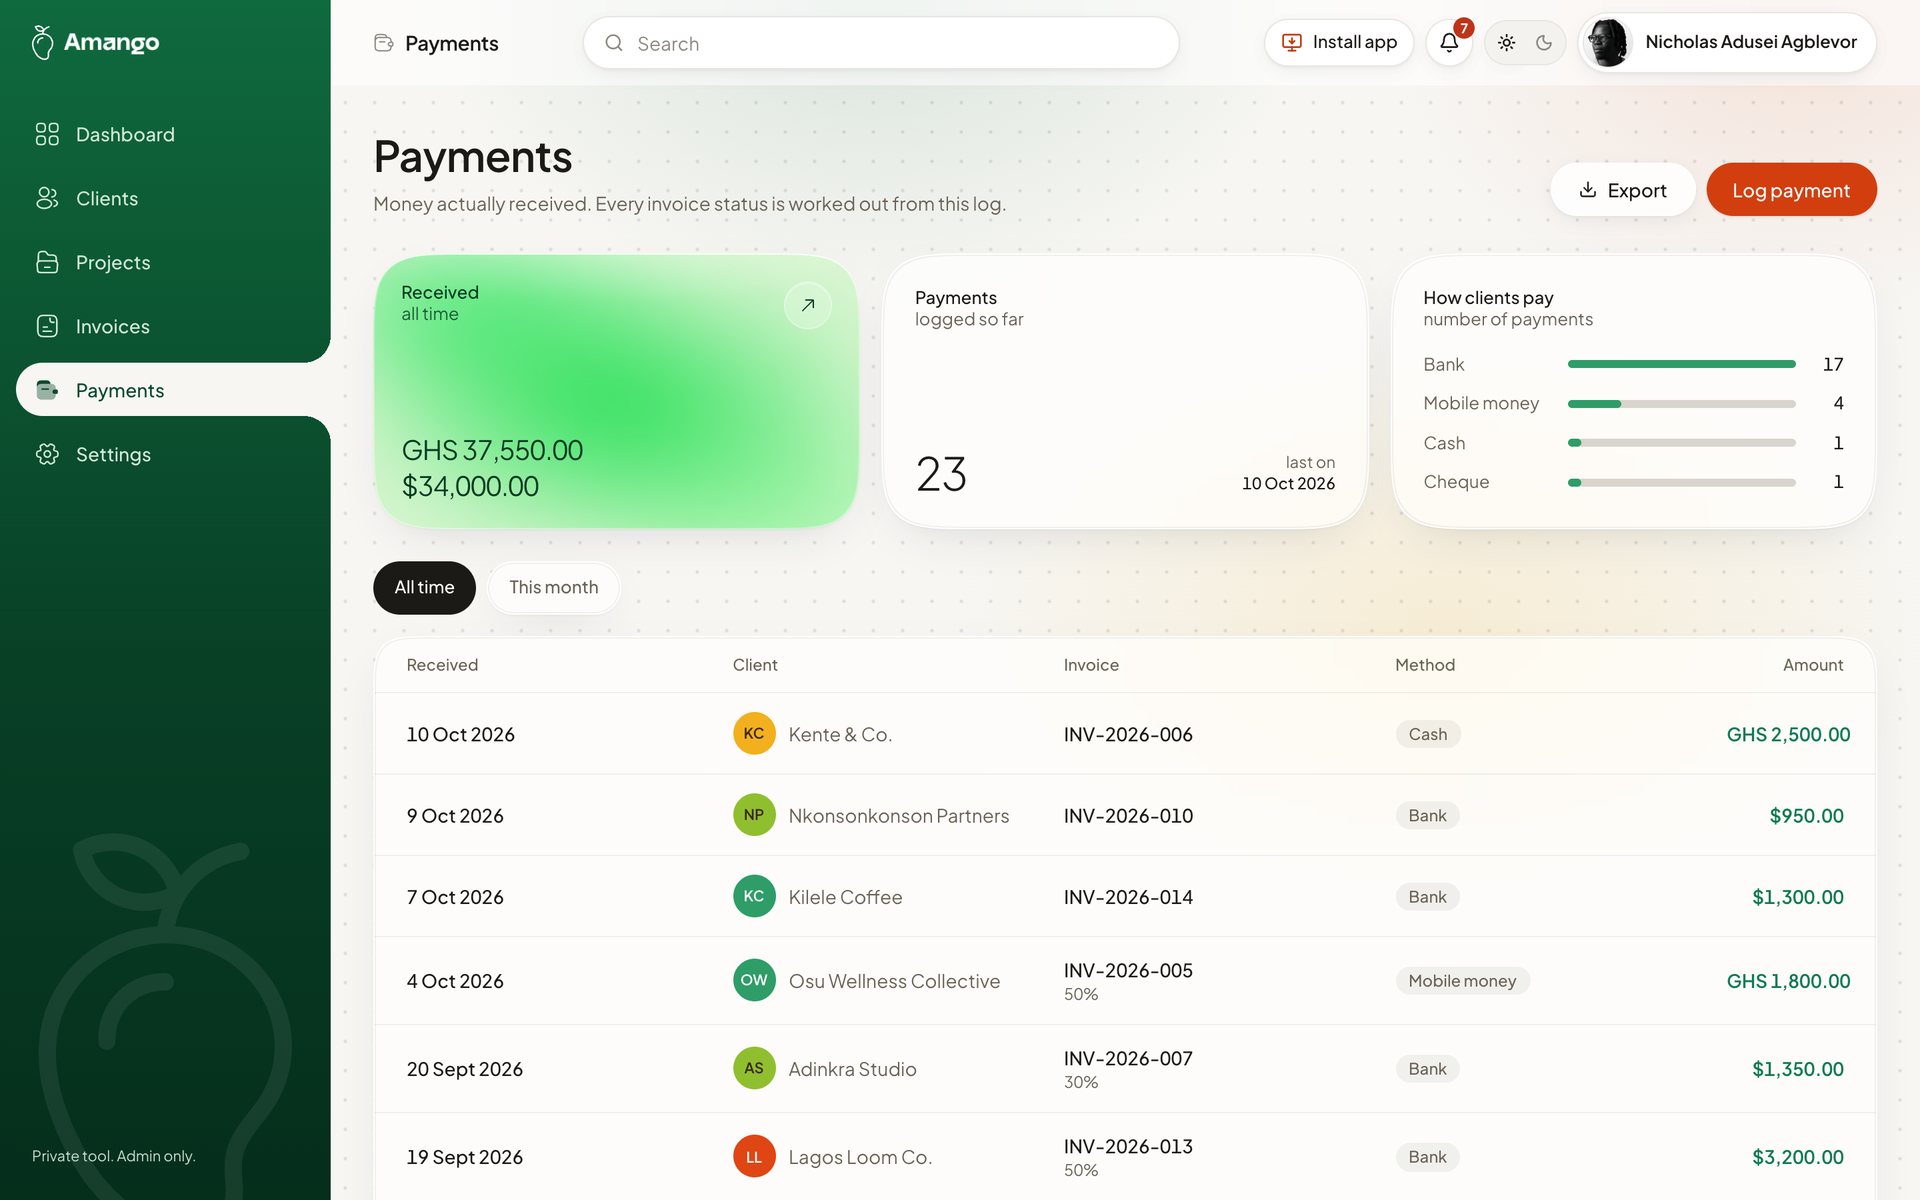
Task: Go to Invoices in the sidebar
Action: click(x=166, y=326)
